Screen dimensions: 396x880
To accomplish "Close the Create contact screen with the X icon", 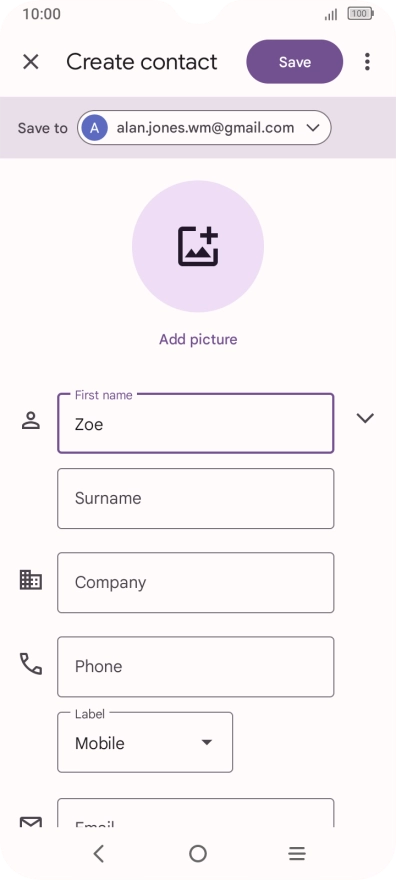I will point(31,62).
